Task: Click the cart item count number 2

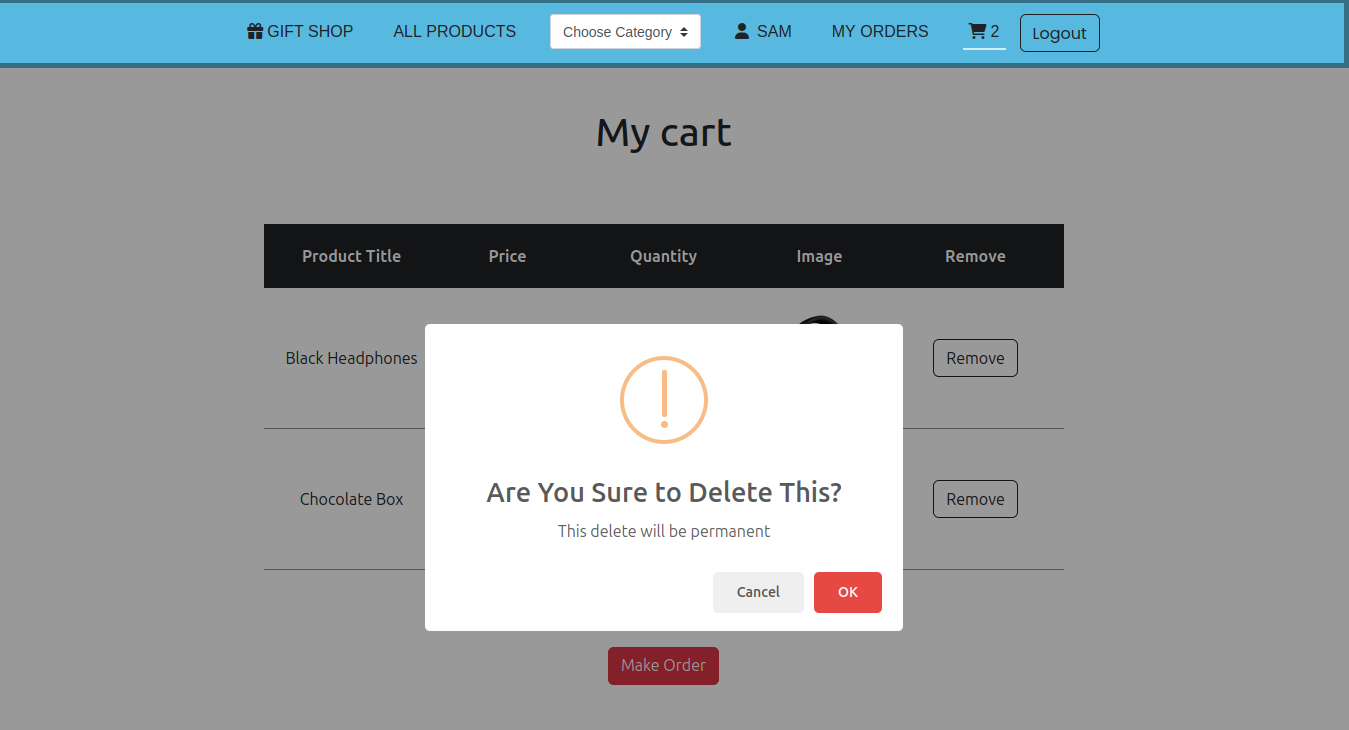Action: pos(995,32)
